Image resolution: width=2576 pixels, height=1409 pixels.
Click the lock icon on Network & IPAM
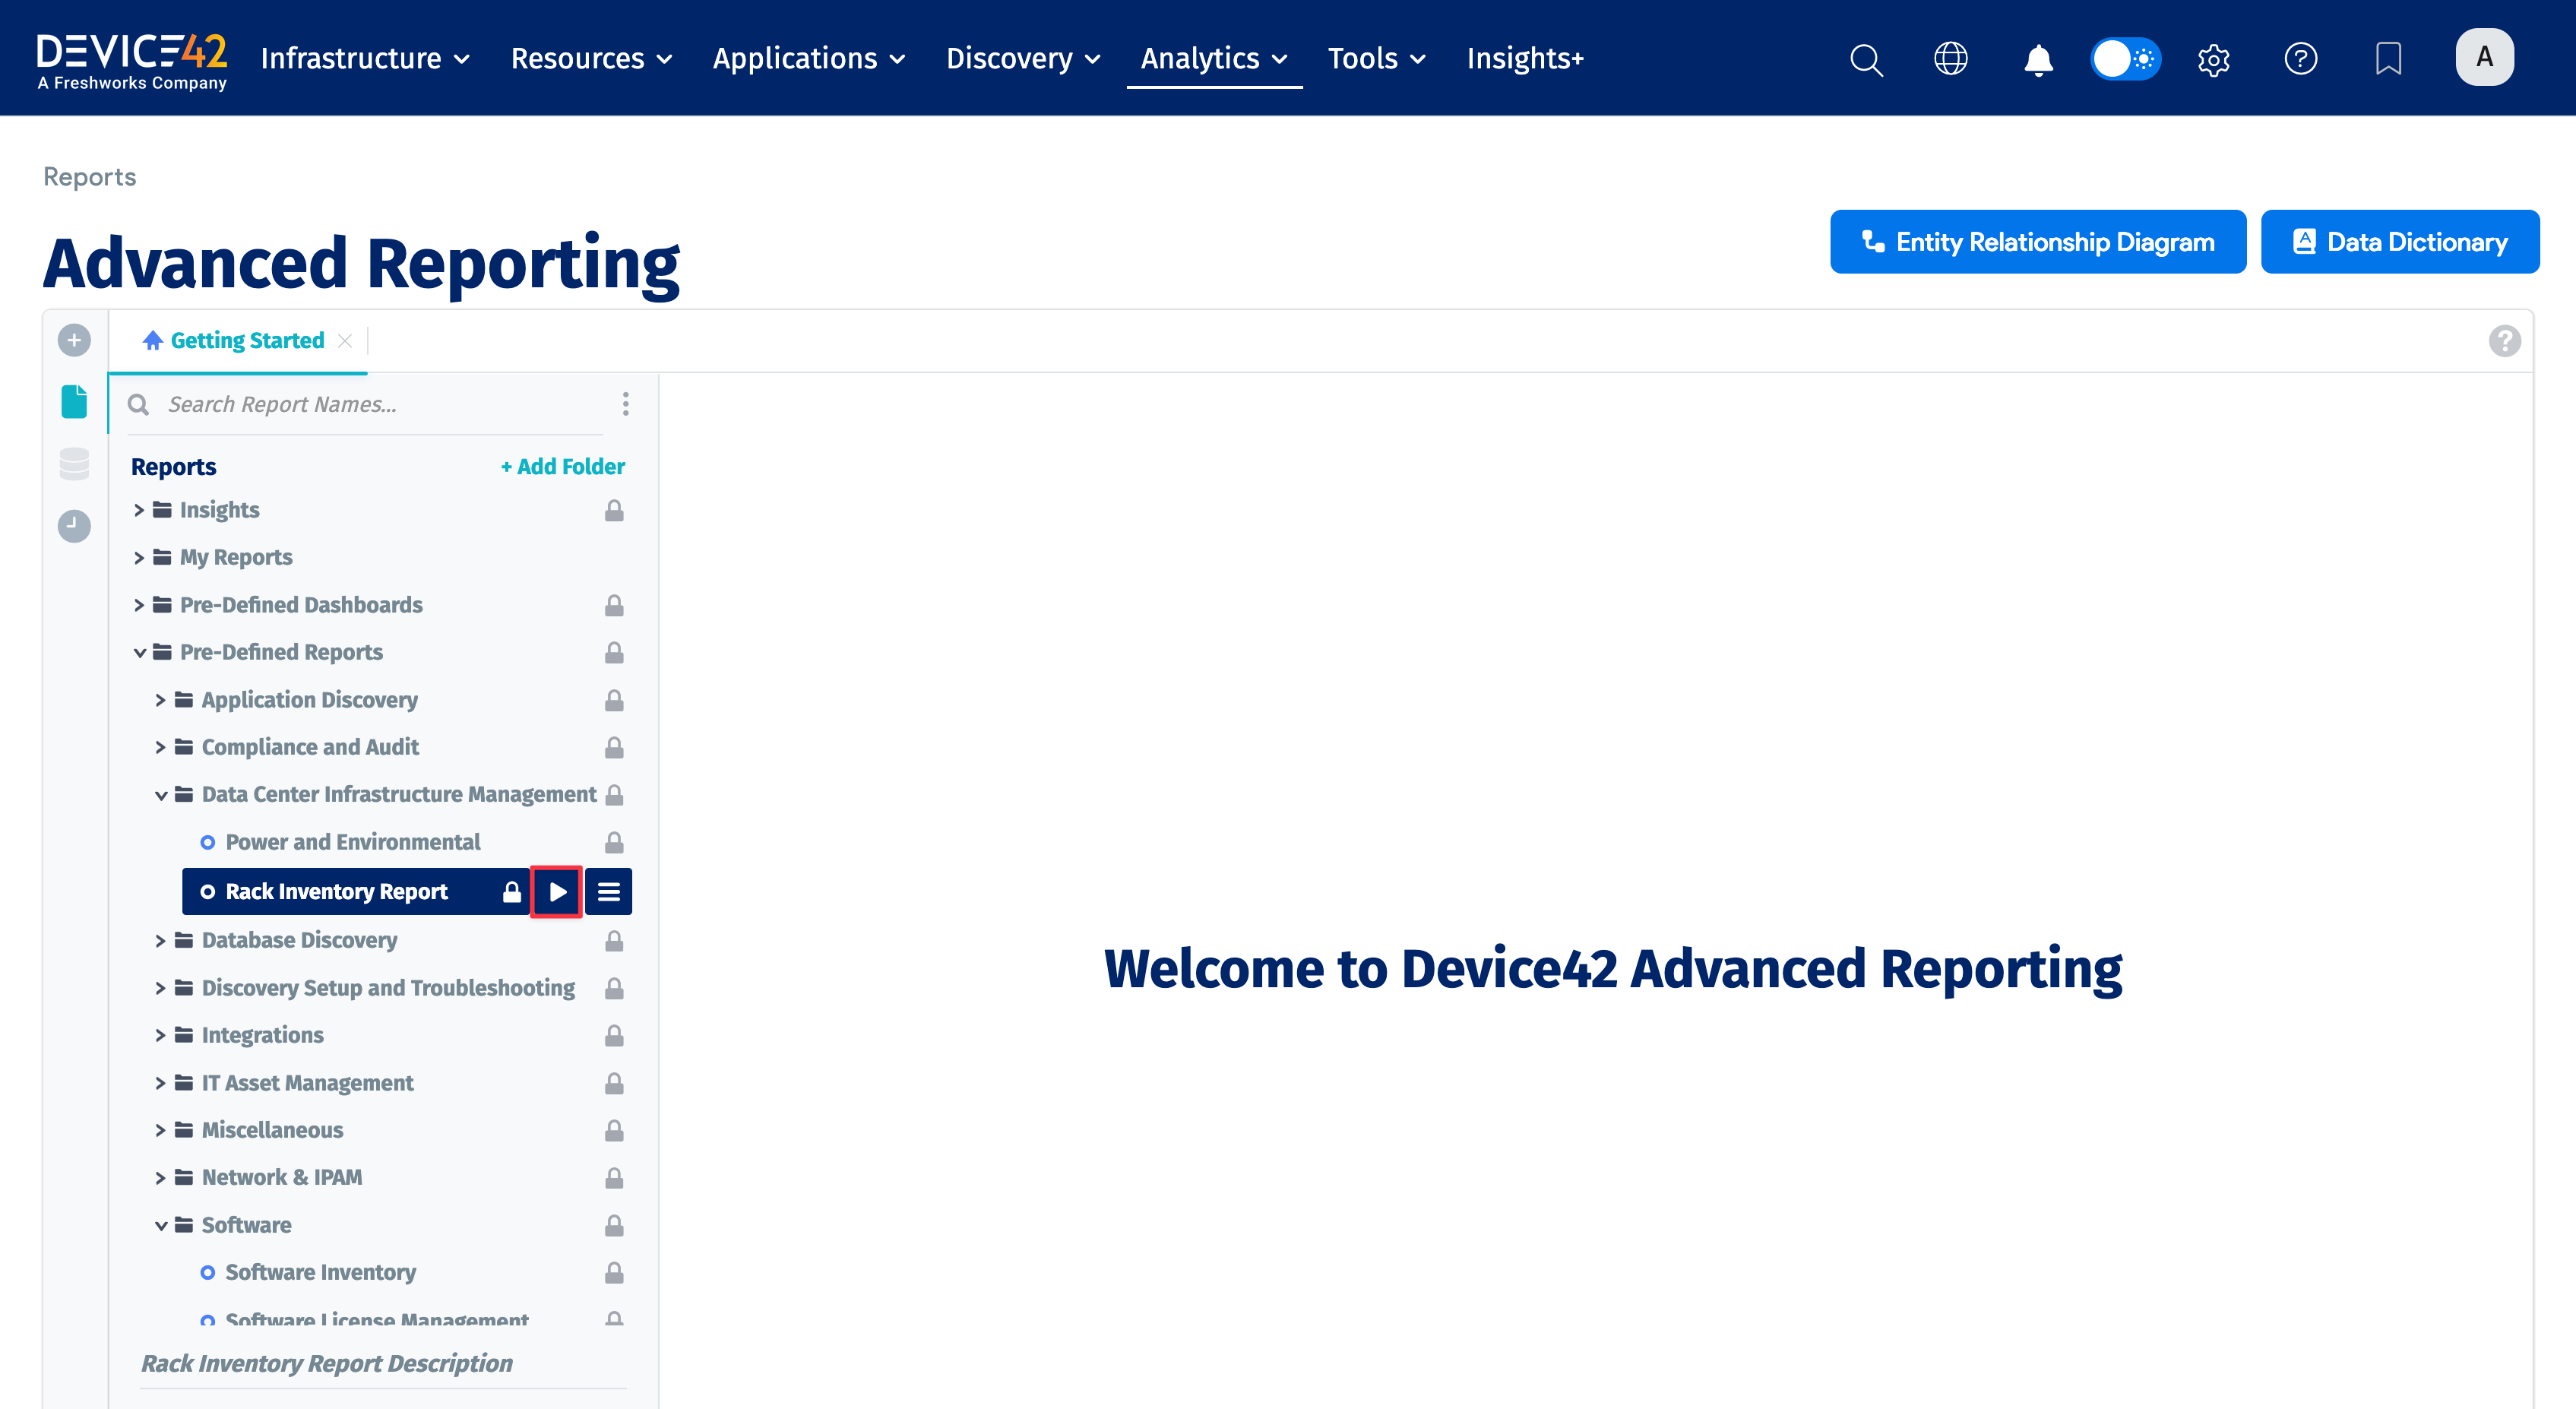tap(614, 1177)
